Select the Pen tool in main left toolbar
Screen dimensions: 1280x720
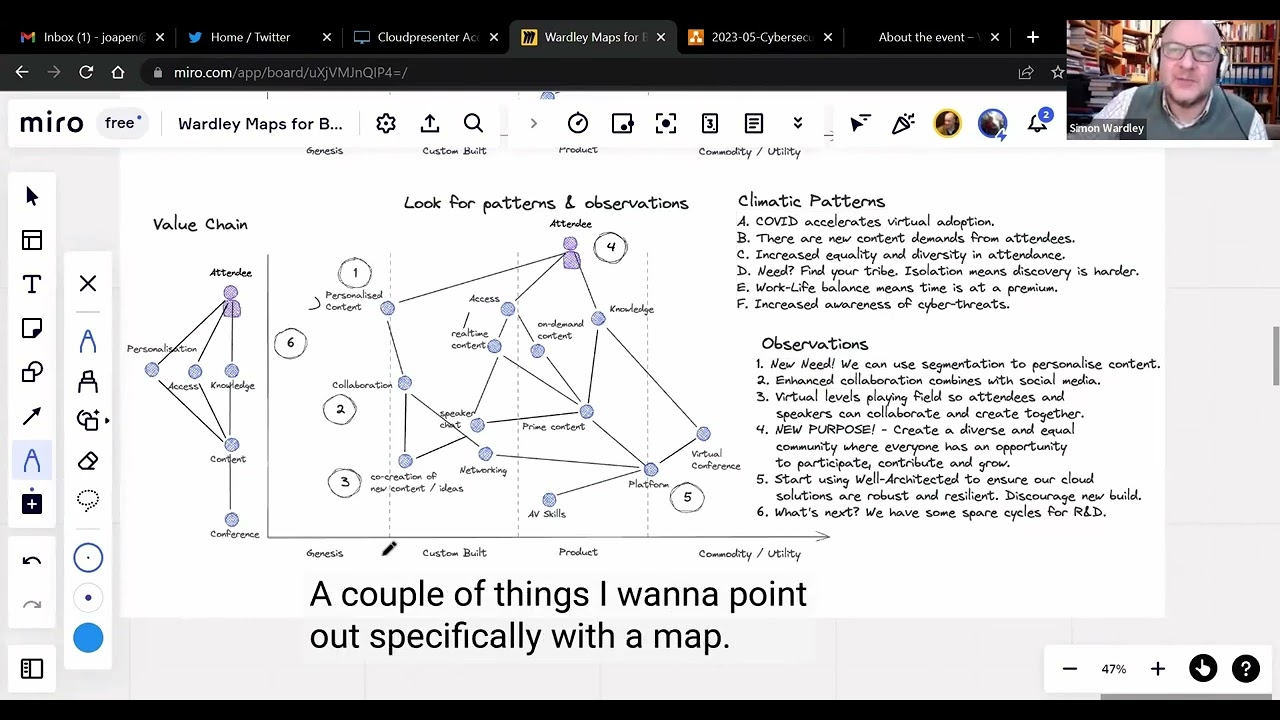coord(32,460)
